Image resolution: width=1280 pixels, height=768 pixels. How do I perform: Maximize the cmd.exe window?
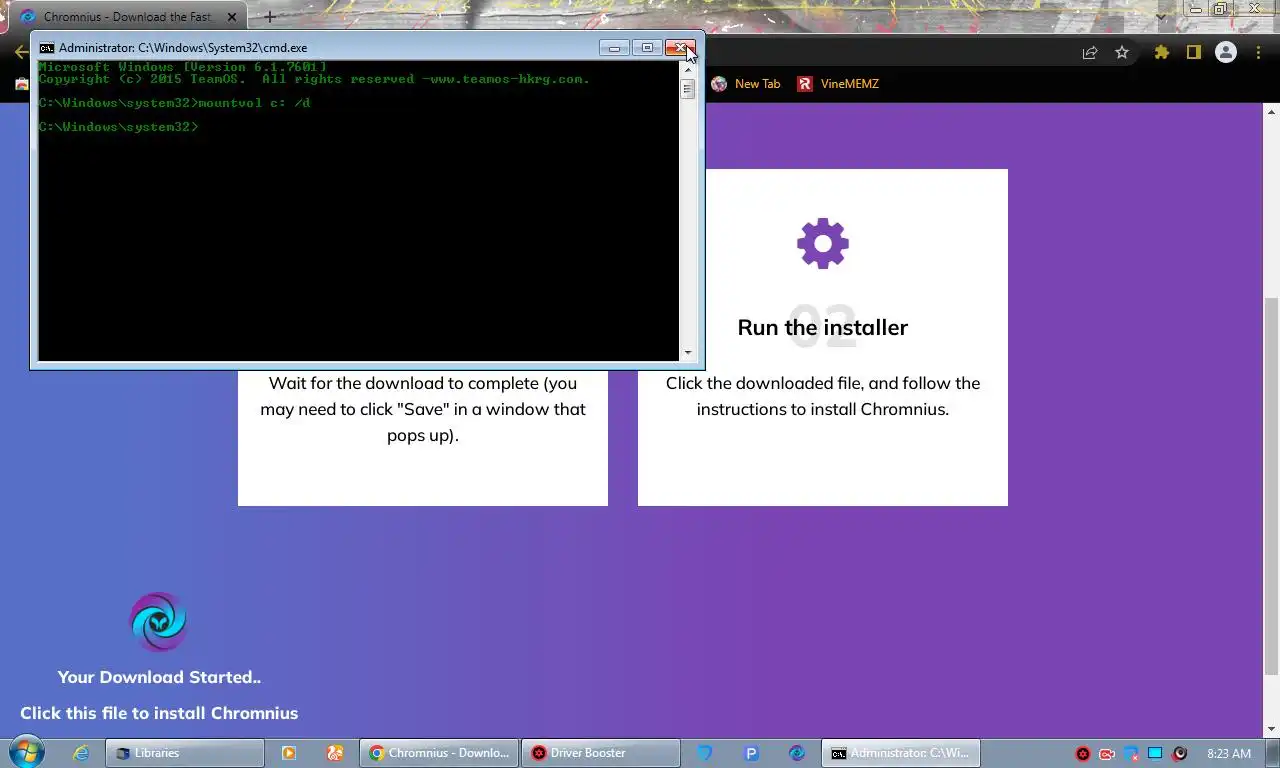pos(647,47)
